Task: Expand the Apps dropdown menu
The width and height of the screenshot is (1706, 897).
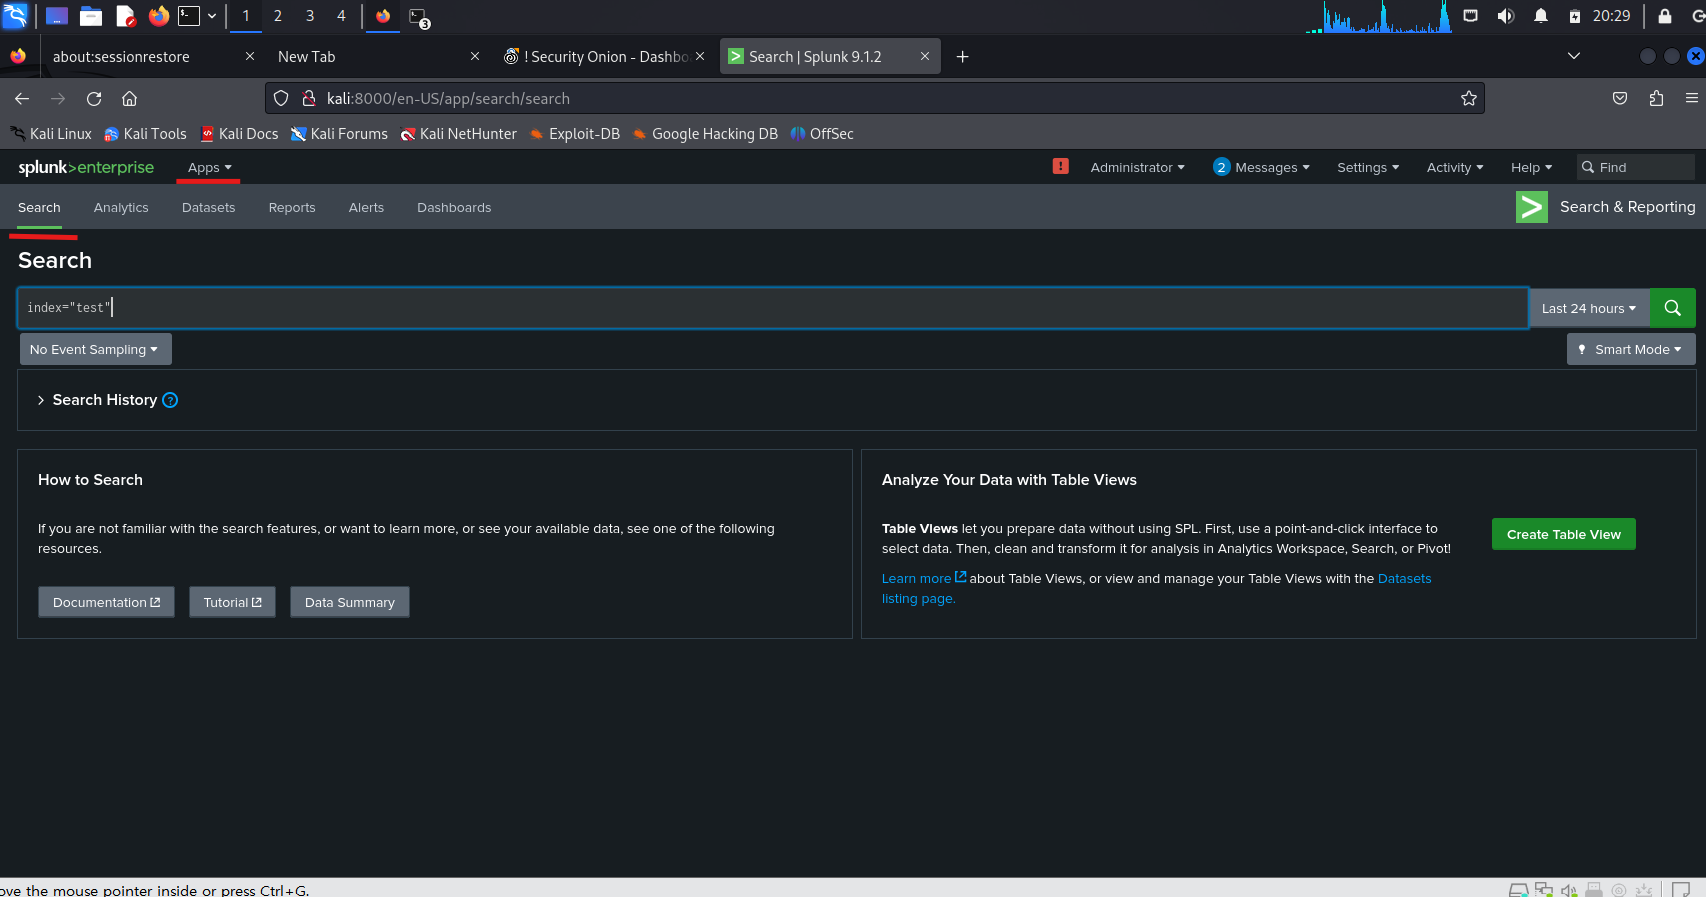Action: pos(210,167)
